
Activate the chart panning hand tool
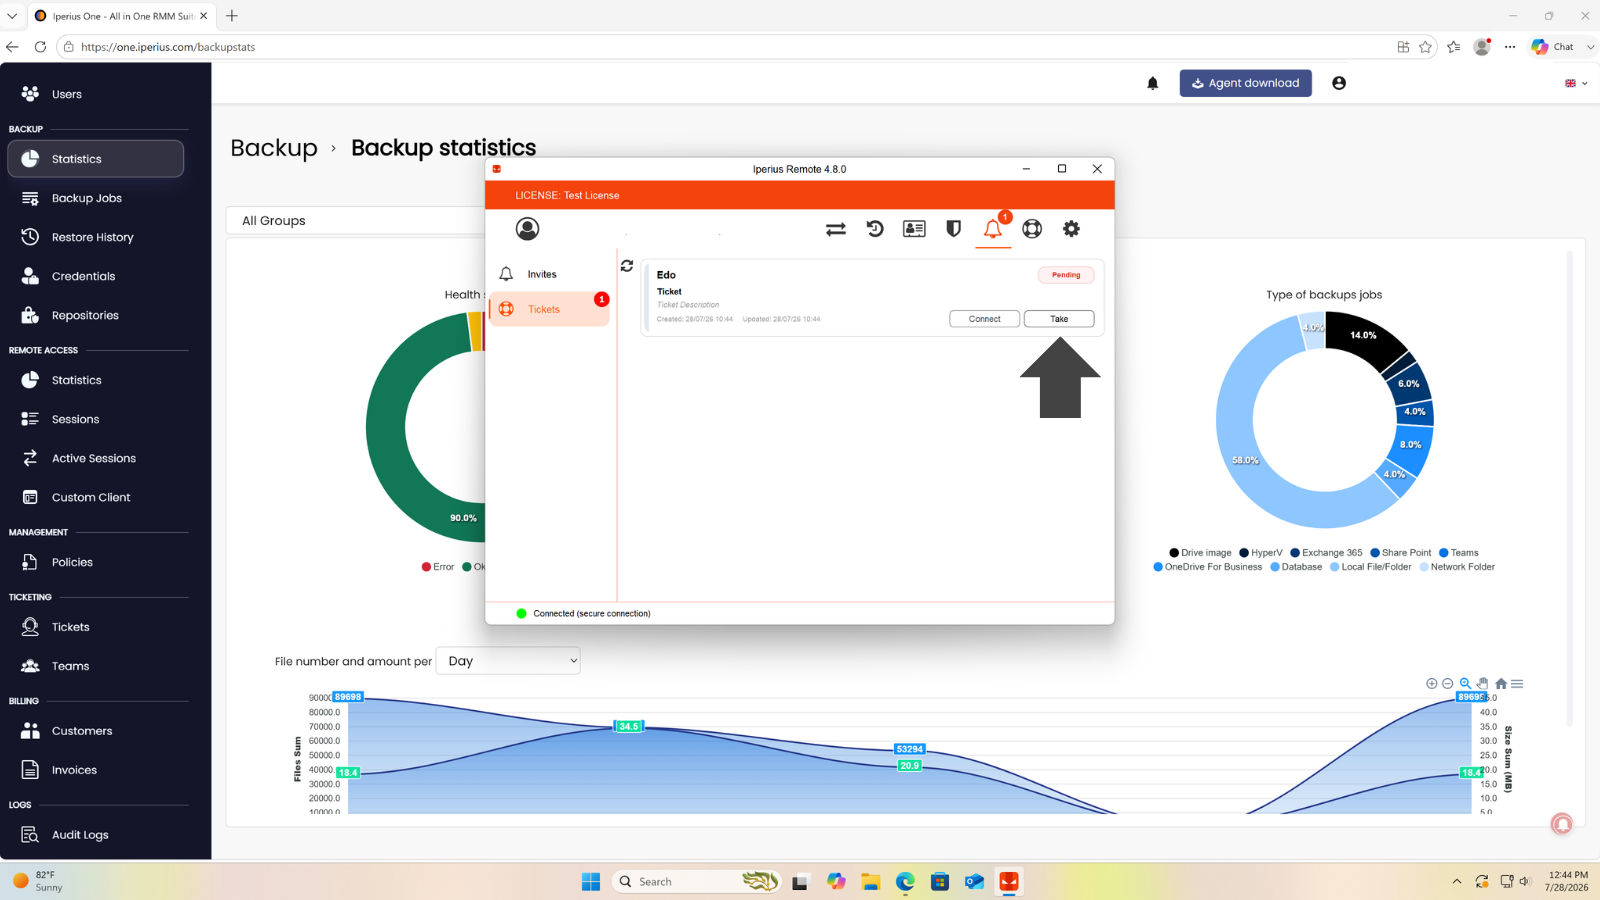tap(1483, 684)
